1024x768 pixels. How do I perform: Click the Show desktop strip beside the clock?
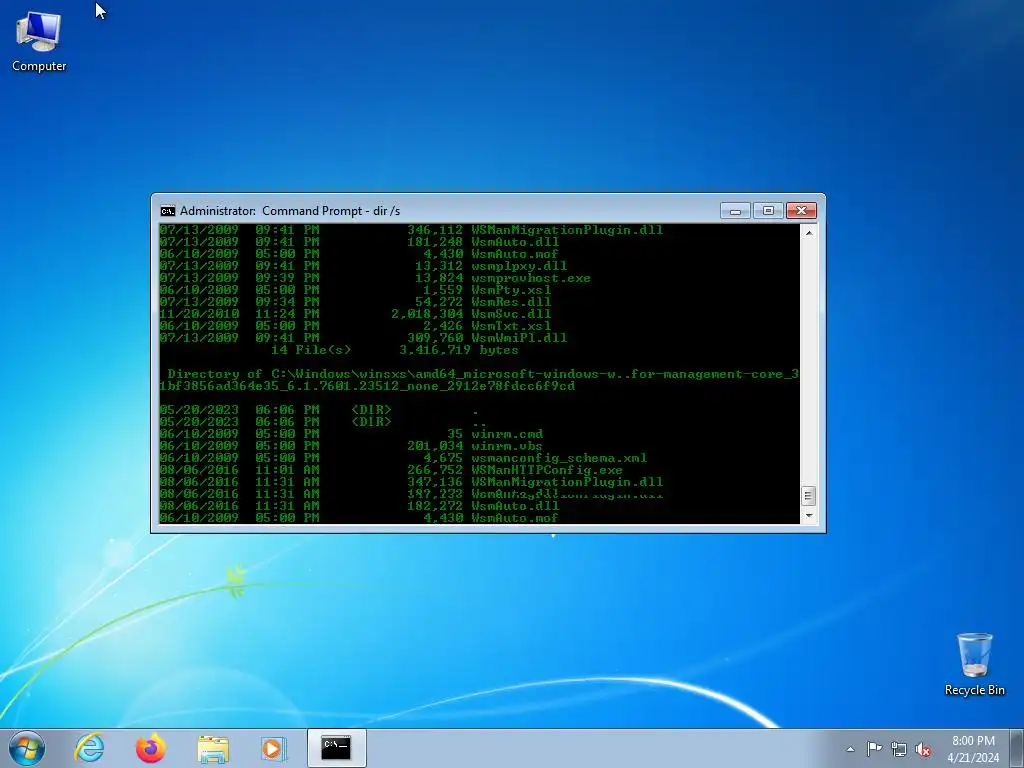coord(1019,748)
